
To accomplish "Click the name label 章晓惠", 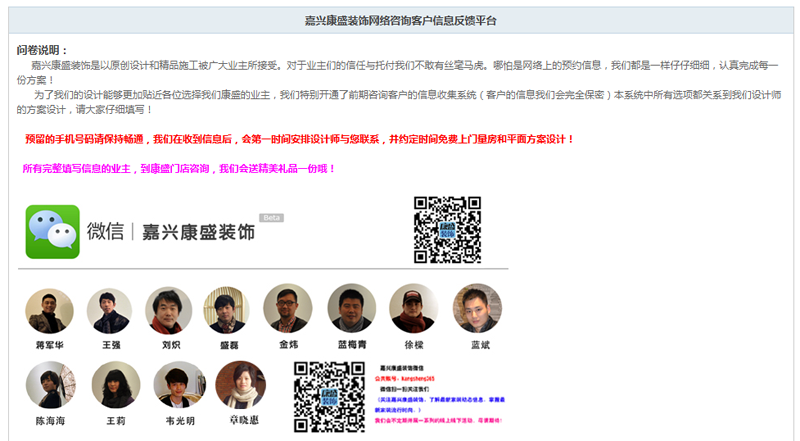I will point(244,420).
